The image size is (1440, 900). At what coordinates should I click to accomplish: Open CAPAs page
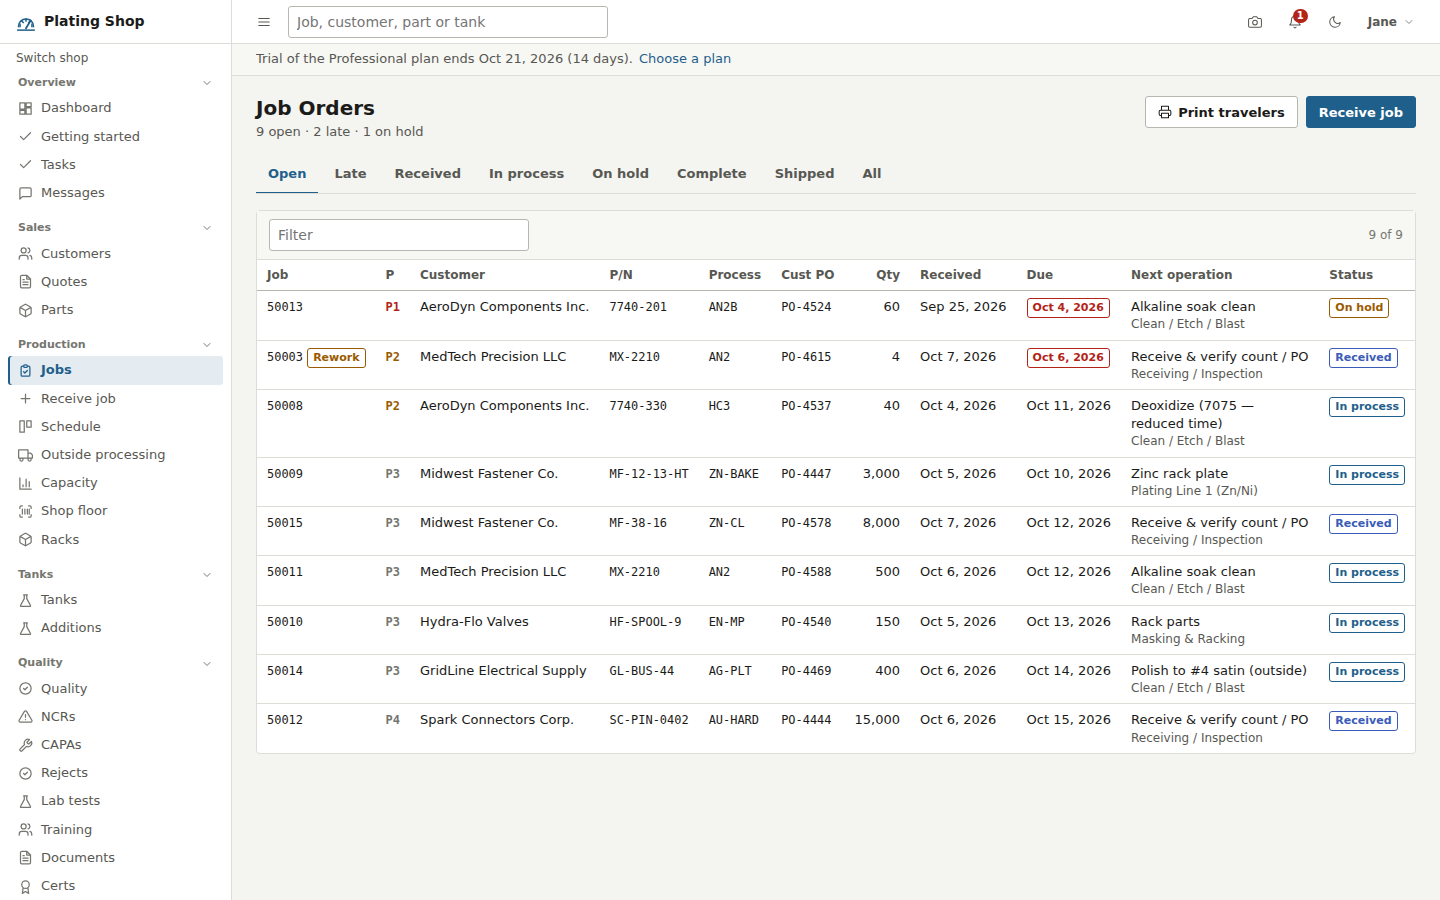(x=115, y=745)
